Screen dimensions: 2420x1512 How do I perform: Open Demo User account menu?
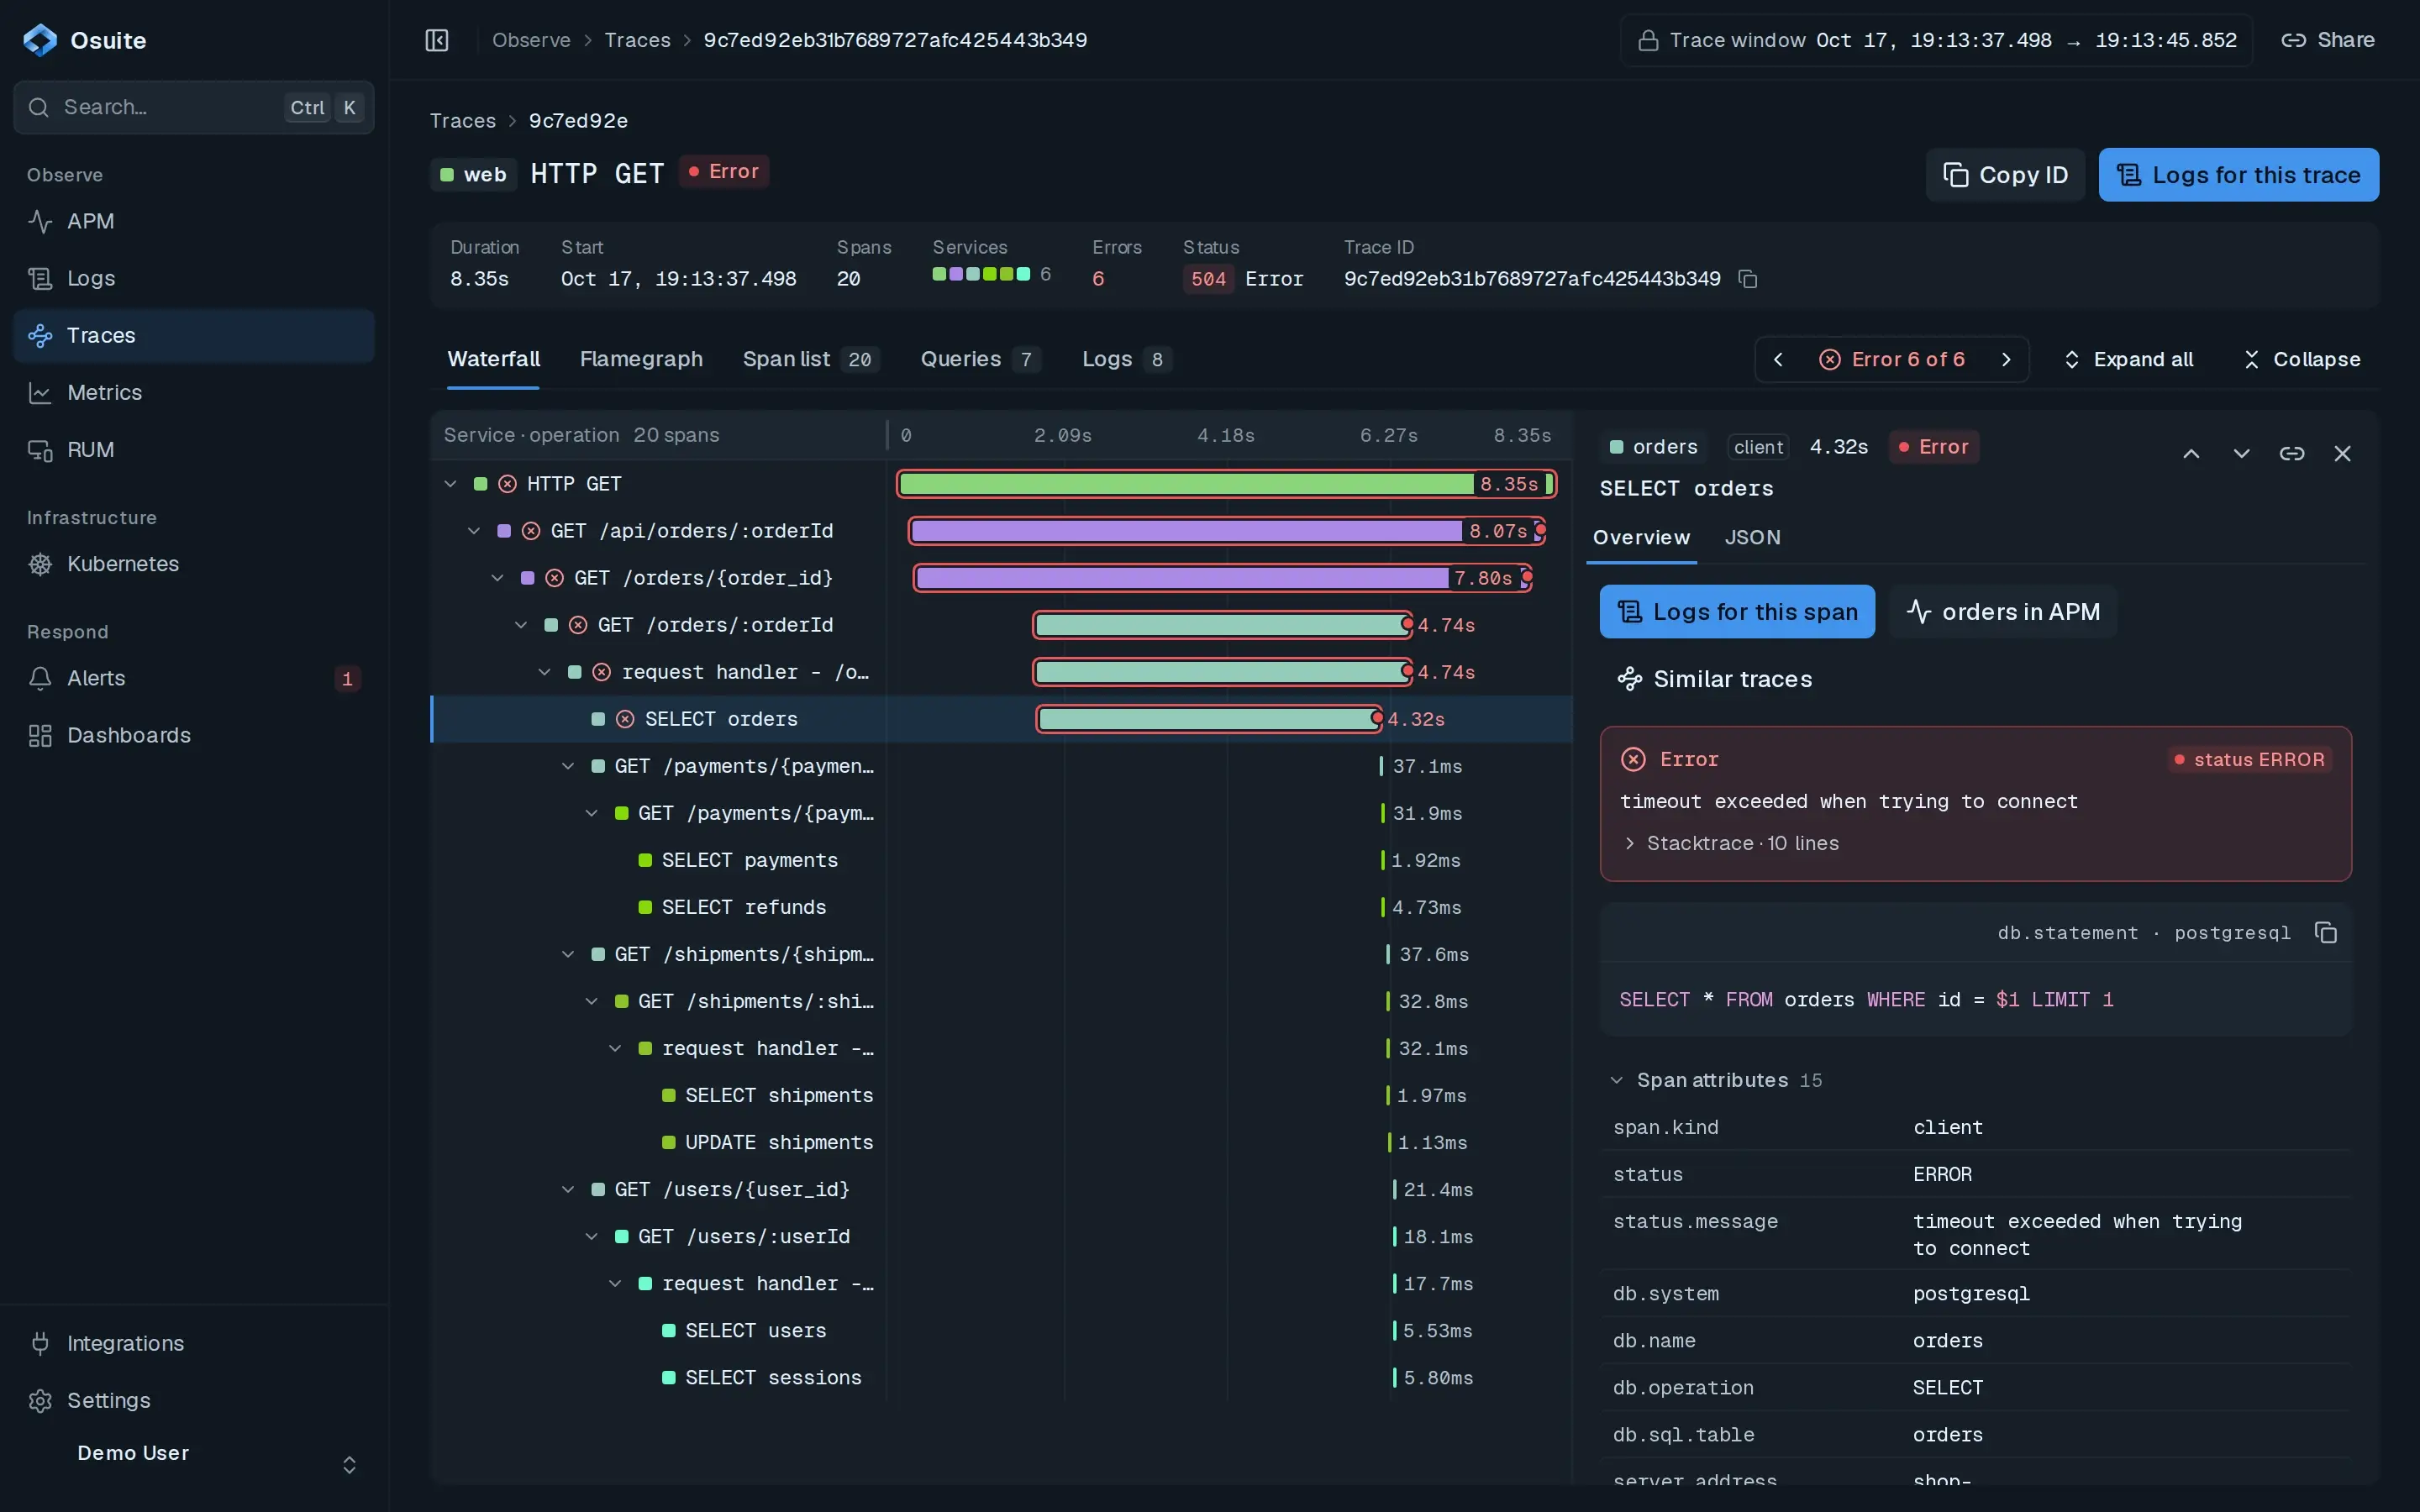[x=194, y=1464]
